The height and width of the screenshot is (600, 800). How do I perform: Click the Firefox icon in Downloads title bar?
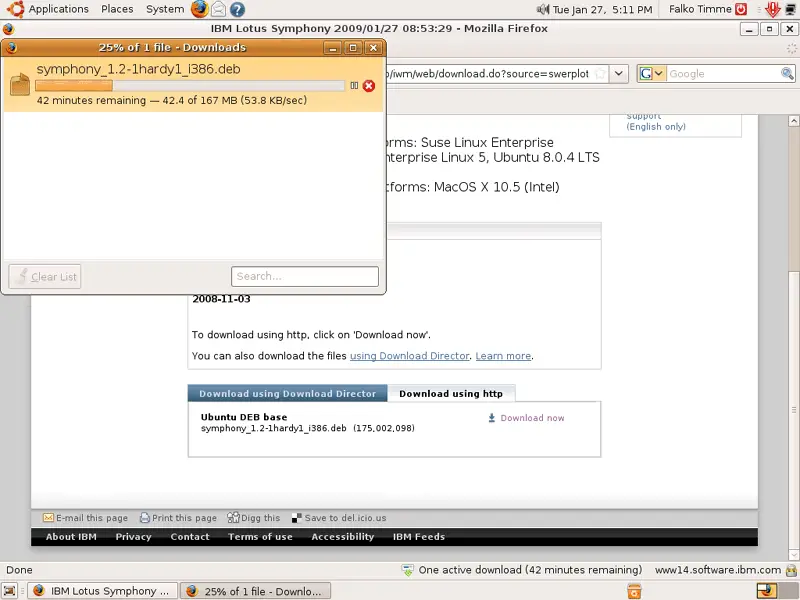click(x=11, y=47)
